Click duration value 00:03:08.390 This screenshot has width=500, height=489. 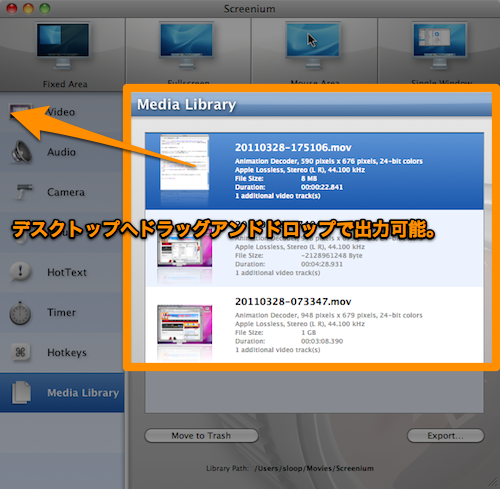tap(322, 341)
